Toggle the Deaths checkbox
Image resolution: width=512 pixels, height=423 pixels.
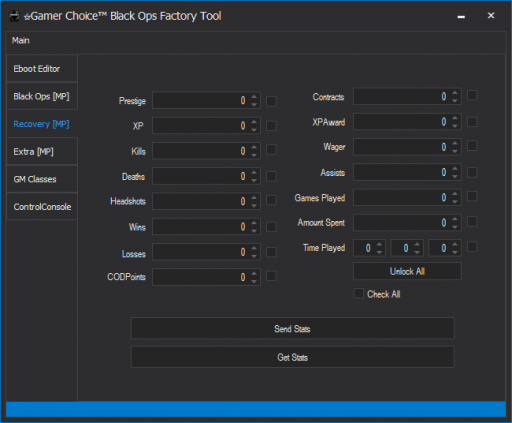[271, 176]
